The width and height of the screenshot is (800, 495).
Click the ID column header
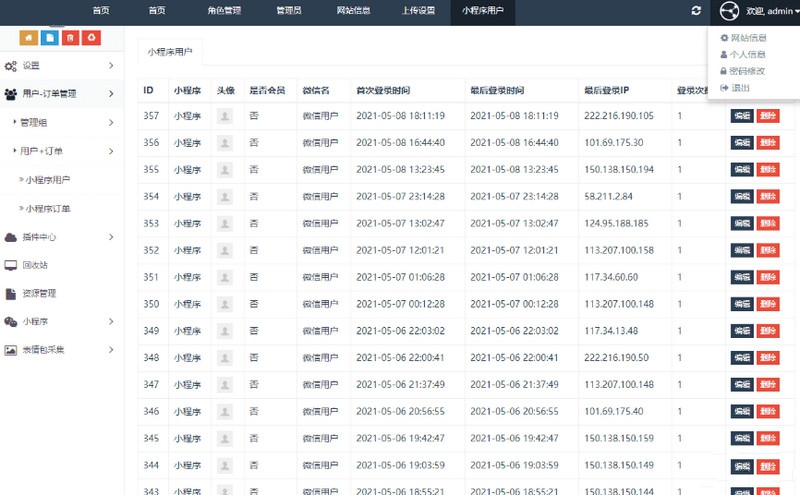(148, 90)
